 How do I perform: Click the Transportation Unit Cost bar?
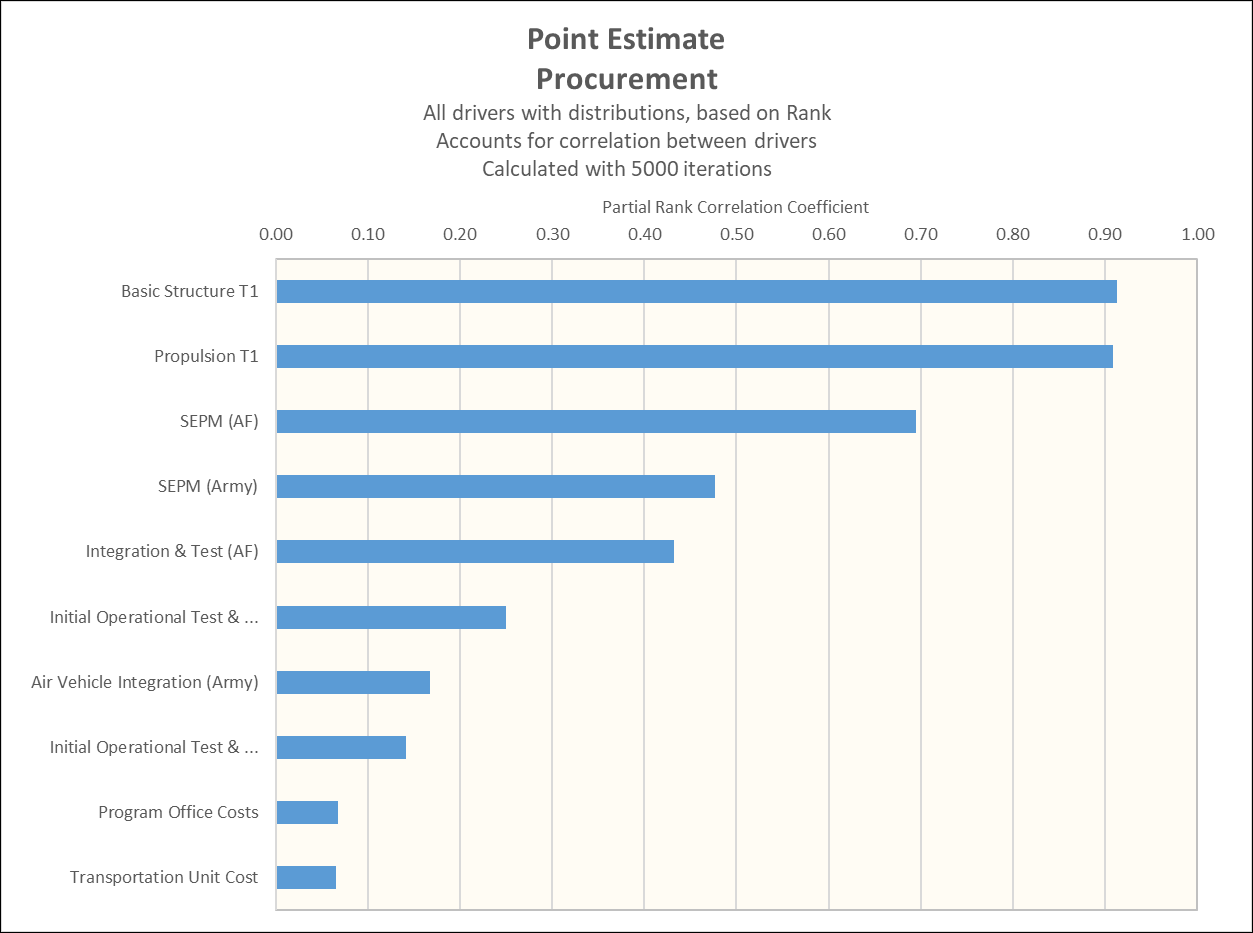click(x=304, y=877)
